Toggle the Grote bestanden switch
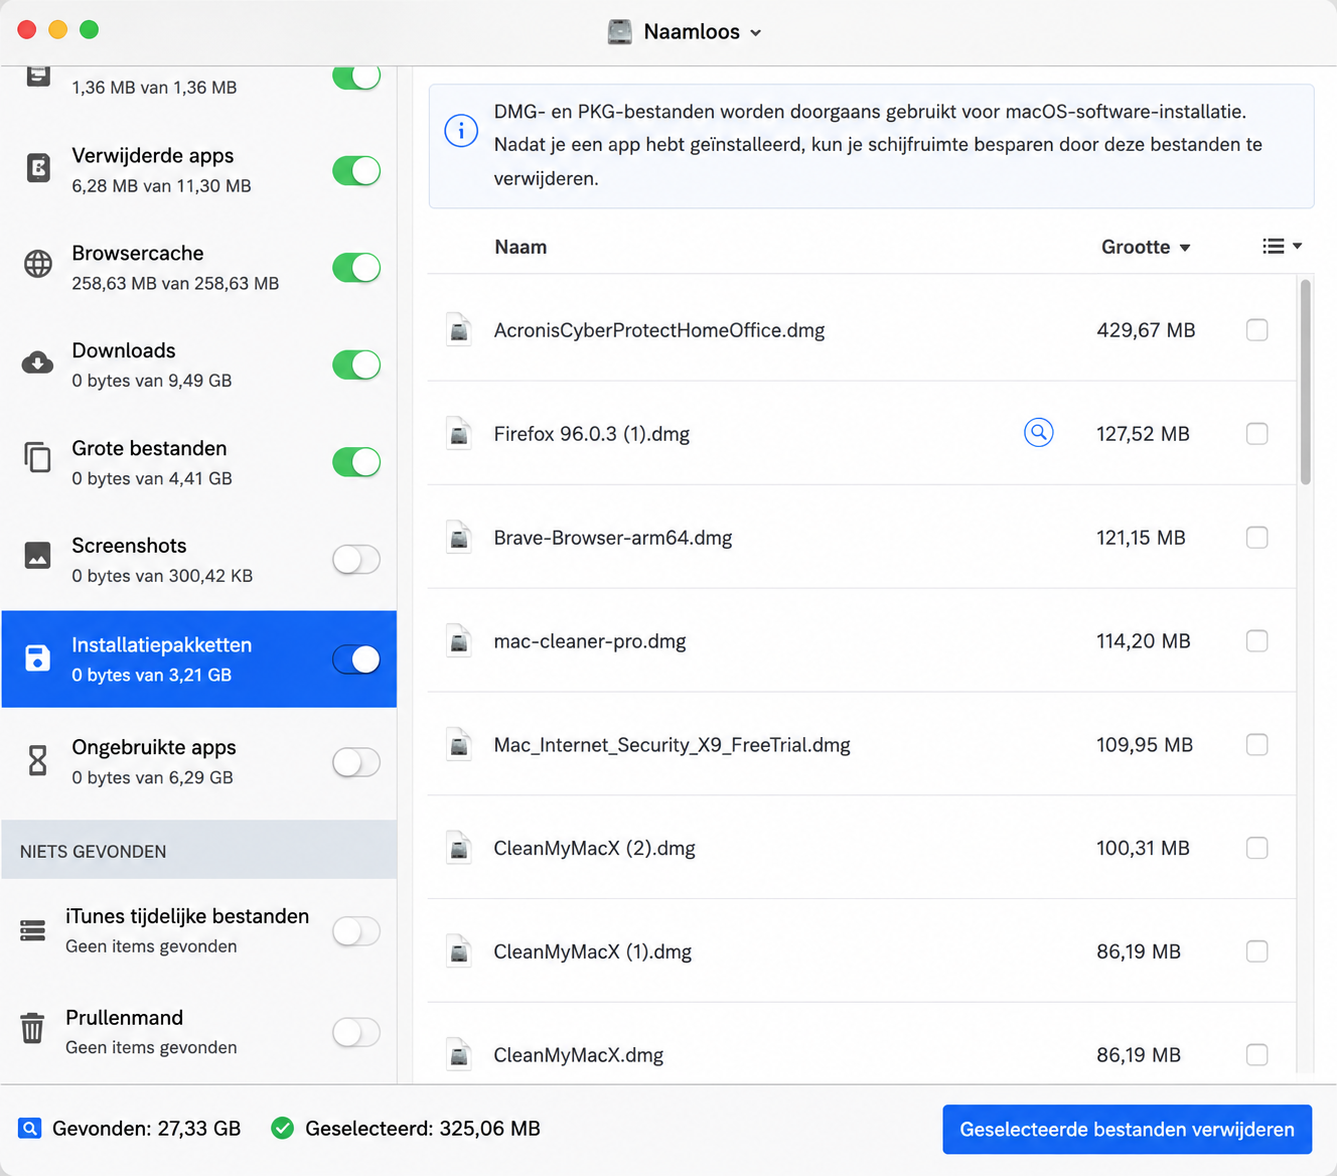 point(356,462)
